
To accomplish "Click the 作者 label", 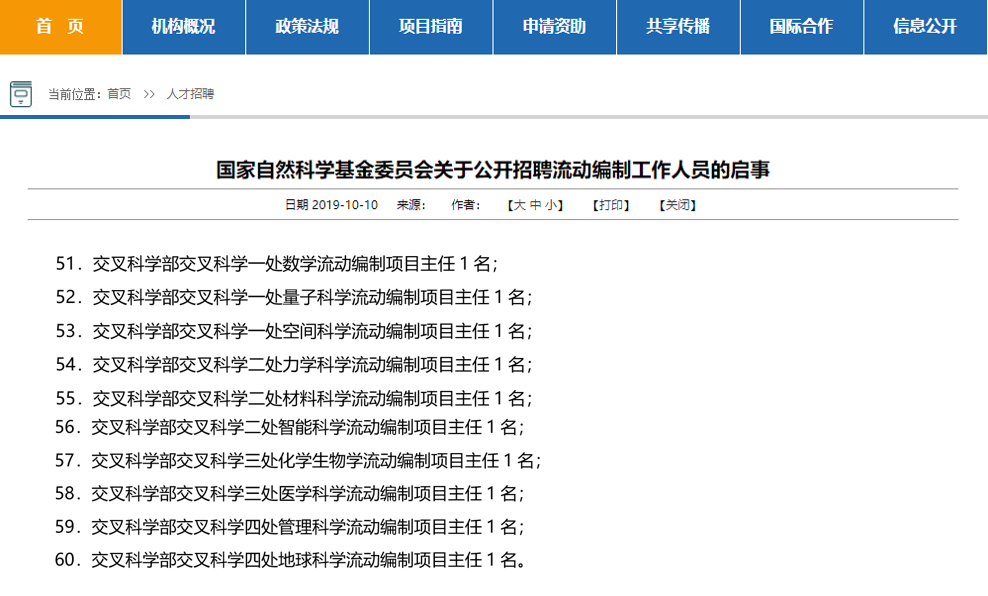I will pos(466,205).
